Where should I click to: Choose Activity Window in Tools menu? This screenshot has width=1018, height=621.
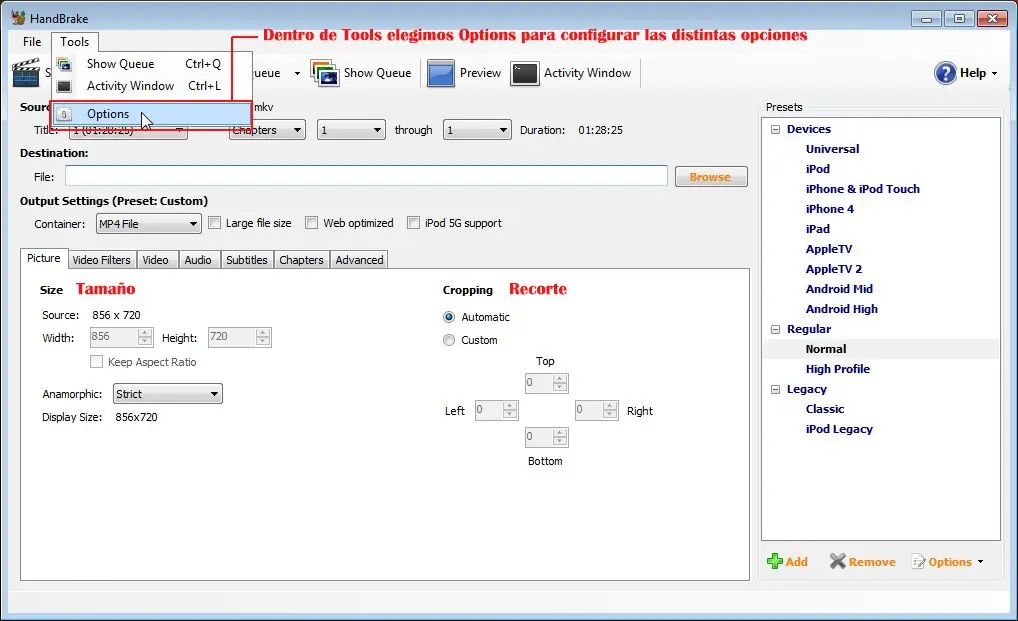151,86
